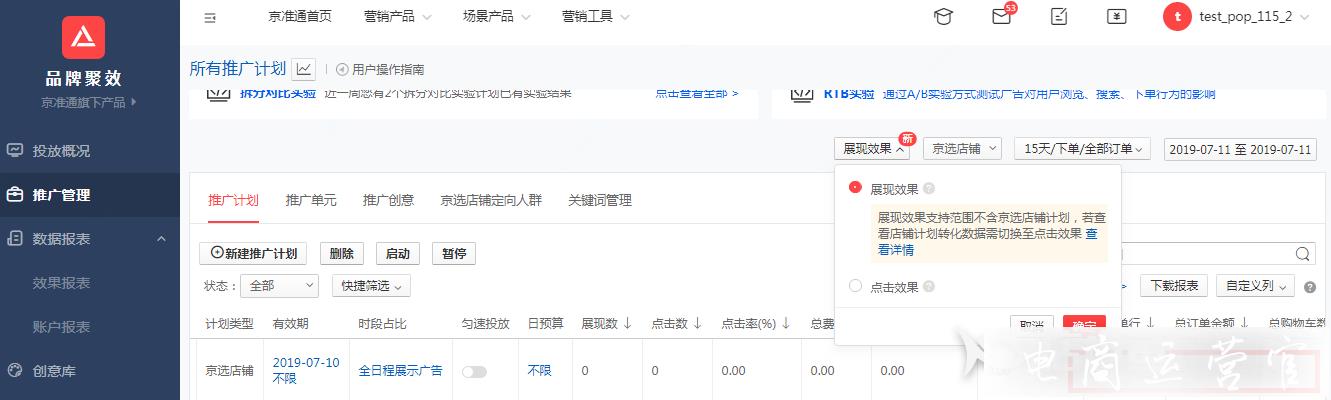
Task: Open the chart icon beside 所有推广计划
Action: (304, 69)
